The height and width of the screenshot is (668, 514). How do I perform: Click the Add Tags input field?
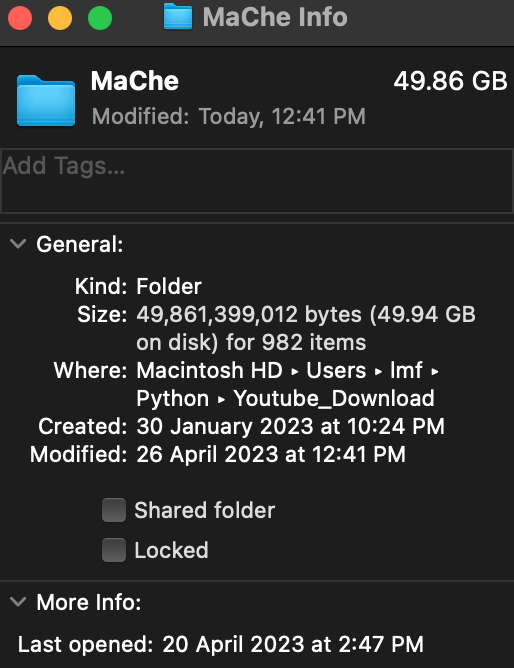(x=257, y=181)
